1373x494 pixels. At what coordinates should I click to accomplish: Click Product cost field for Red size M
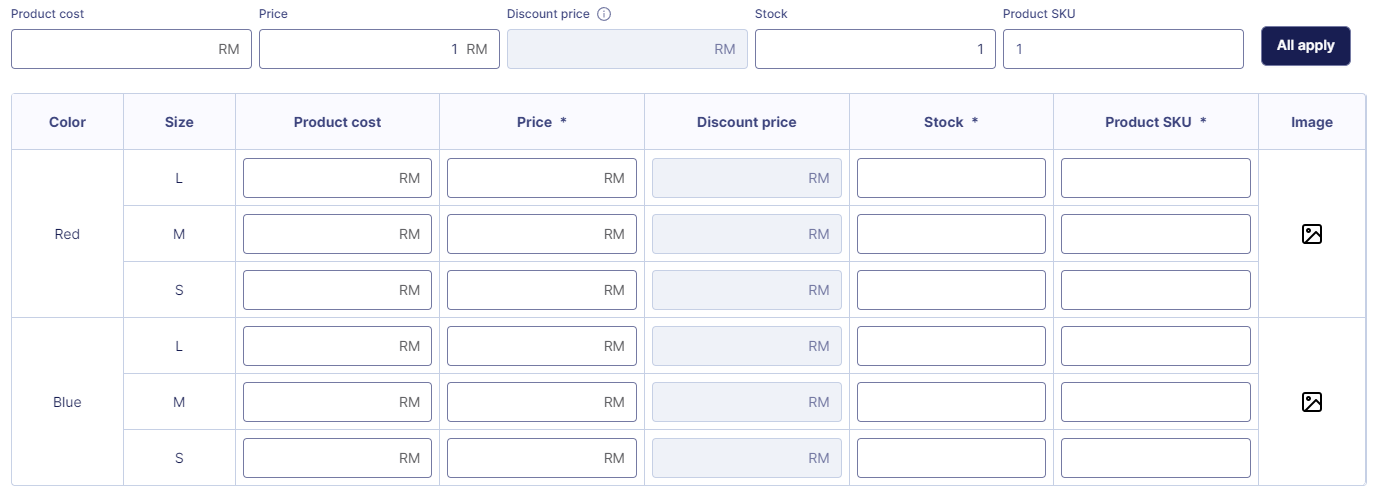tap(320, 234)
